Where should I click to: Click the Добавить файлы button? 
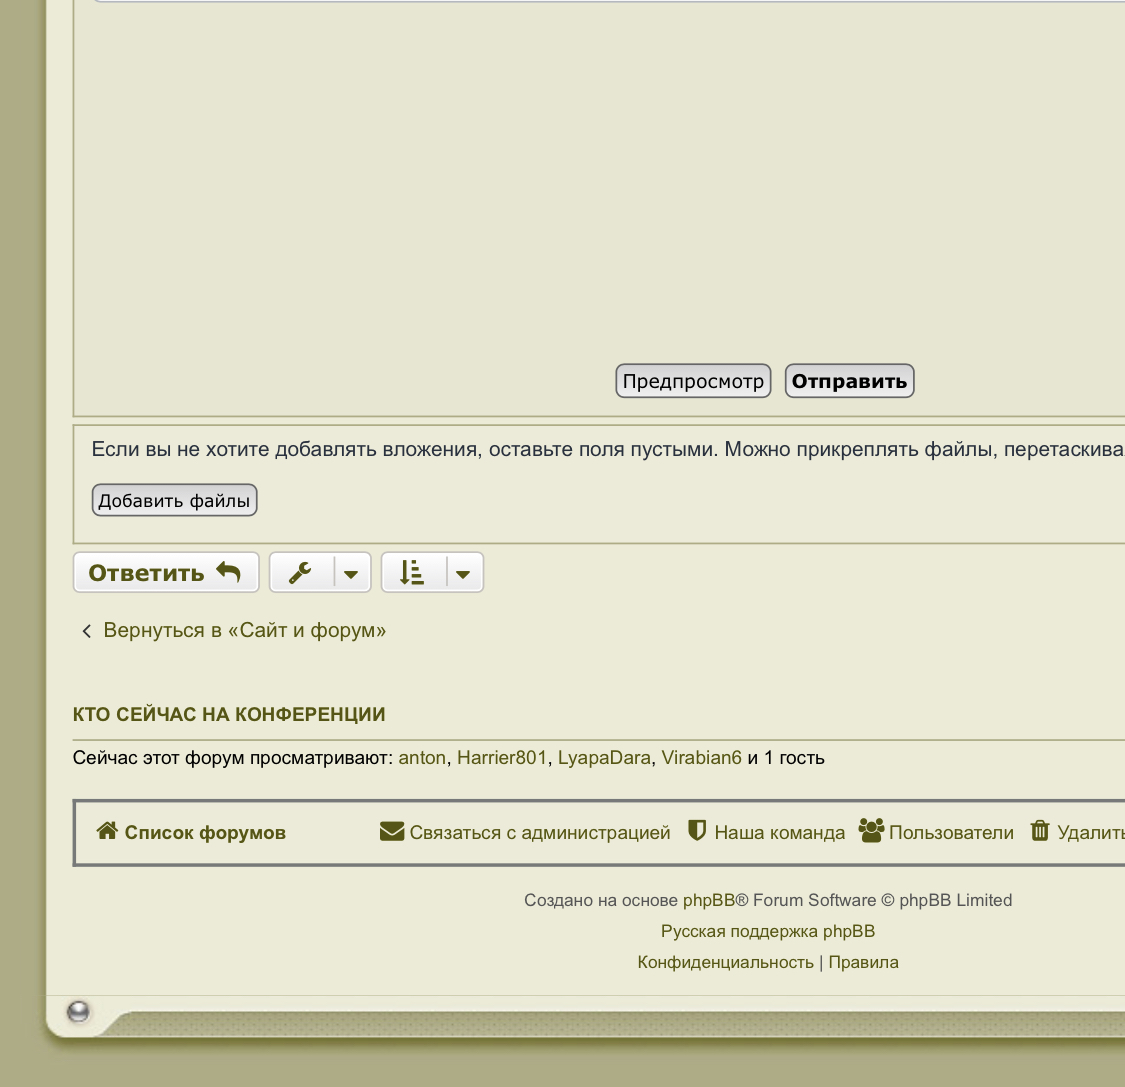(x=174, y=500)
